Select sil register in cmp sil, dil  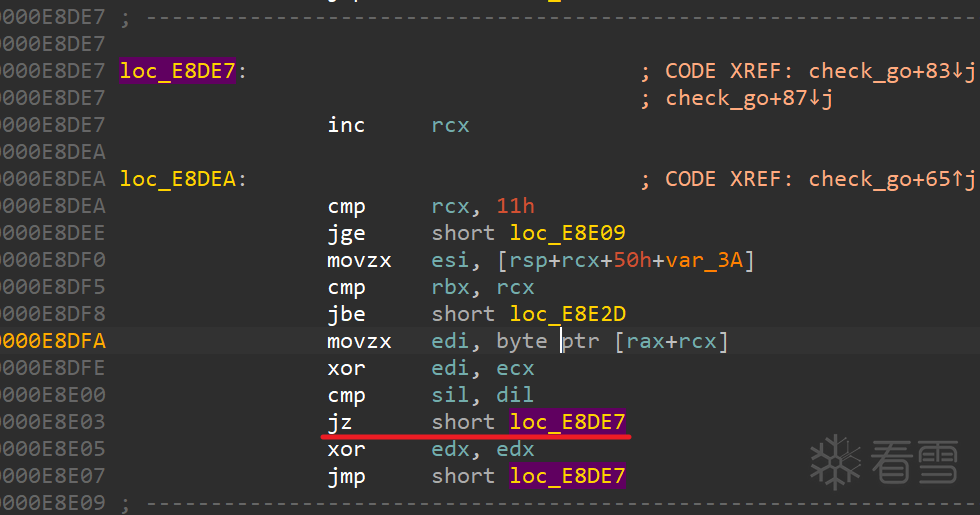click(450, 395)
